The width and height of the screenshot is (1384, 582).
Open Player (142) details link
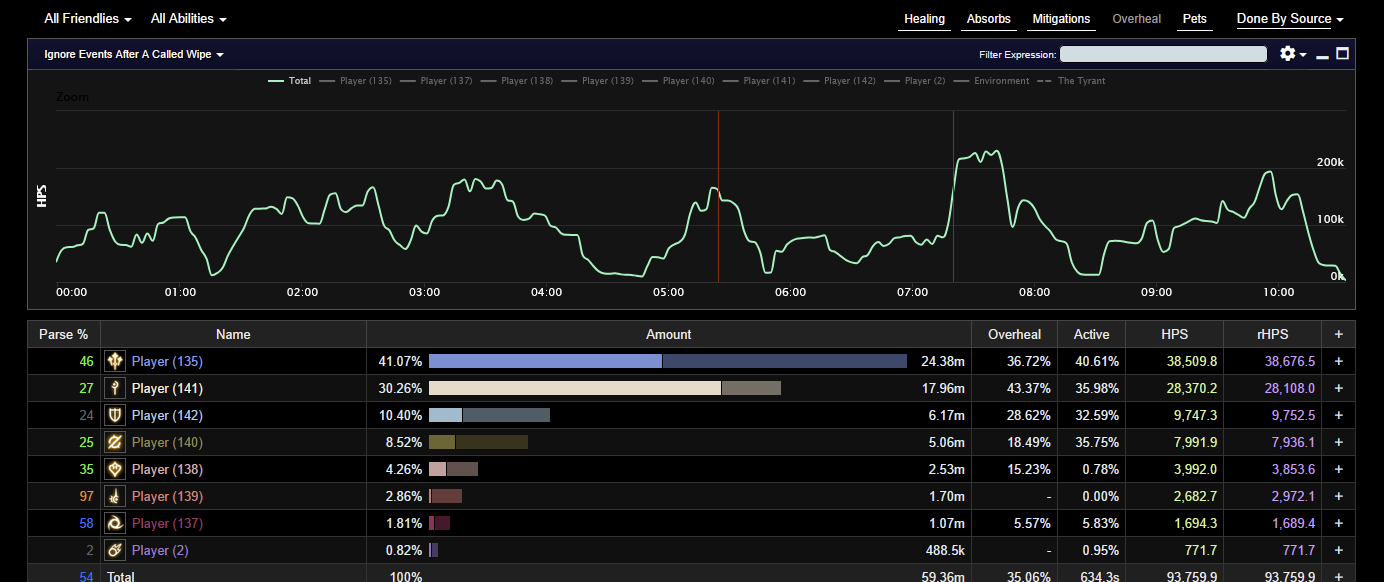(x=166, y=415)
